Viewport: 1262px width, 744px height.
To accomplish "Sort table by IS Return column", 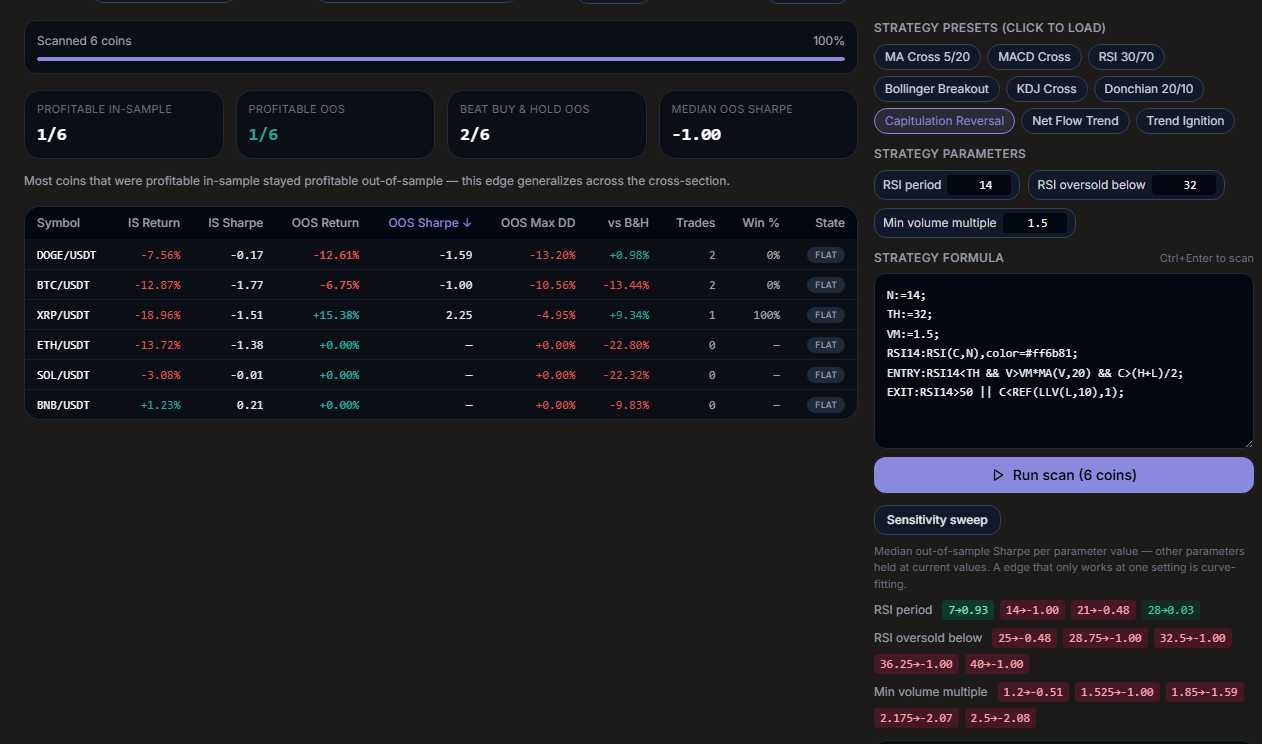I will pos(154,223).
